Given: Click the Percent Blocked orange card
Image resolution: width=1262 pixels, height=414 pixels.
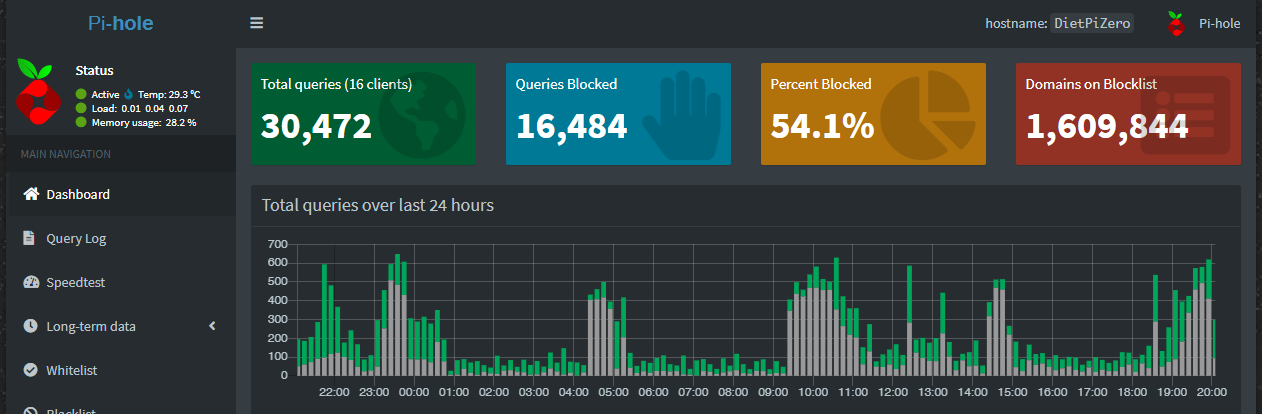Looking at the screenshot, I should pos(873,114).
